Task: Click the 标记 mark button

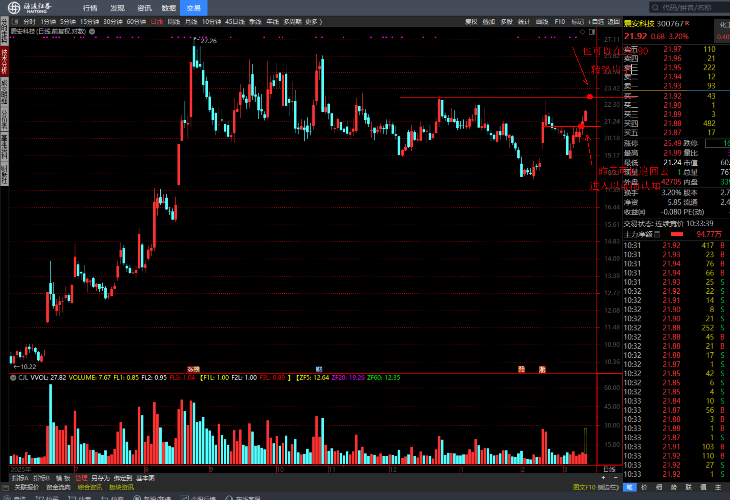Action: (x=577, y=22)
